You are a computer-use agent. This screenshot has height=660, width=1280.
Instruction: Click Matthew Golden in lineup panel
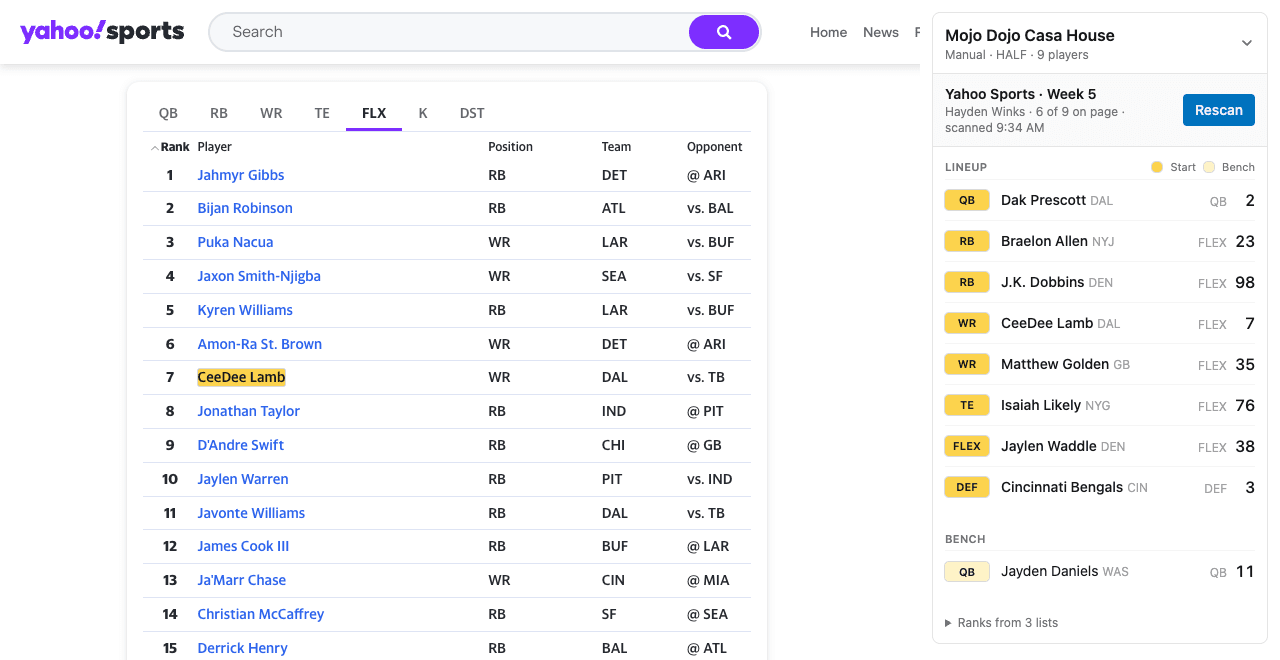pyautogui.click(x=1055, y=364)
